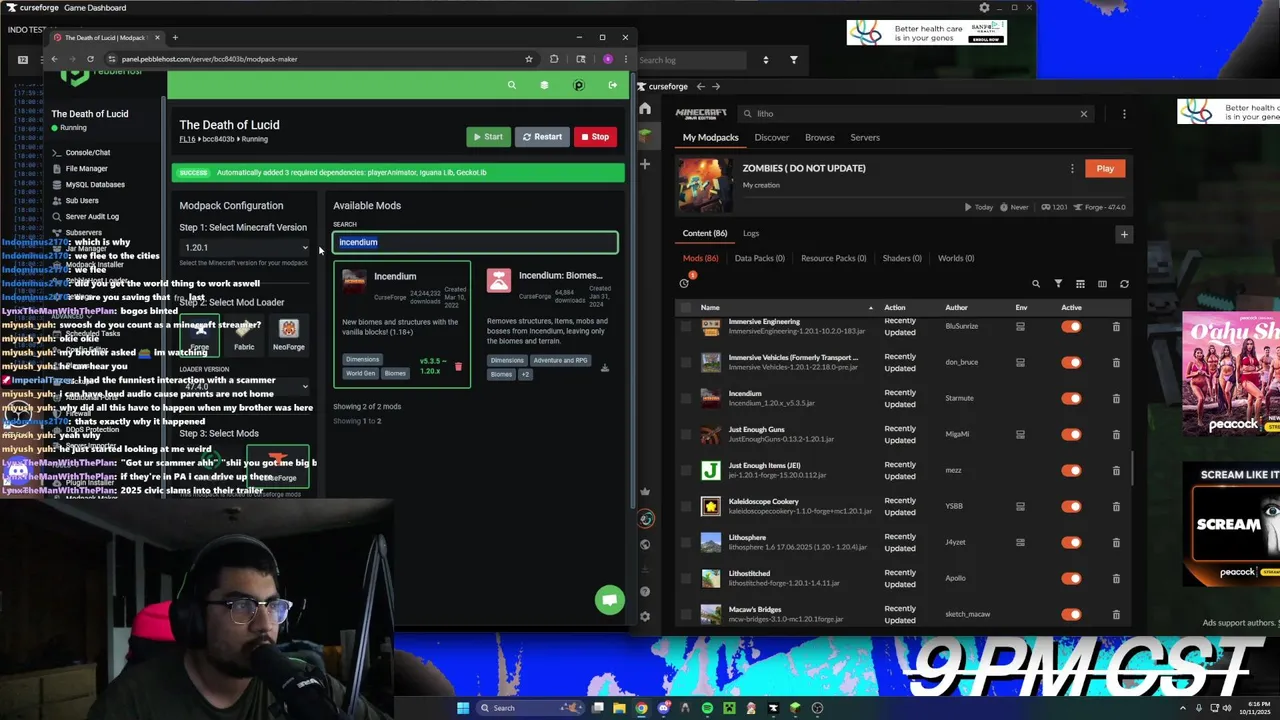This screenshot has height=720, width=1280.
Task: Open ZOMBIES modpack three-dot options
Action: (1072, 169)
